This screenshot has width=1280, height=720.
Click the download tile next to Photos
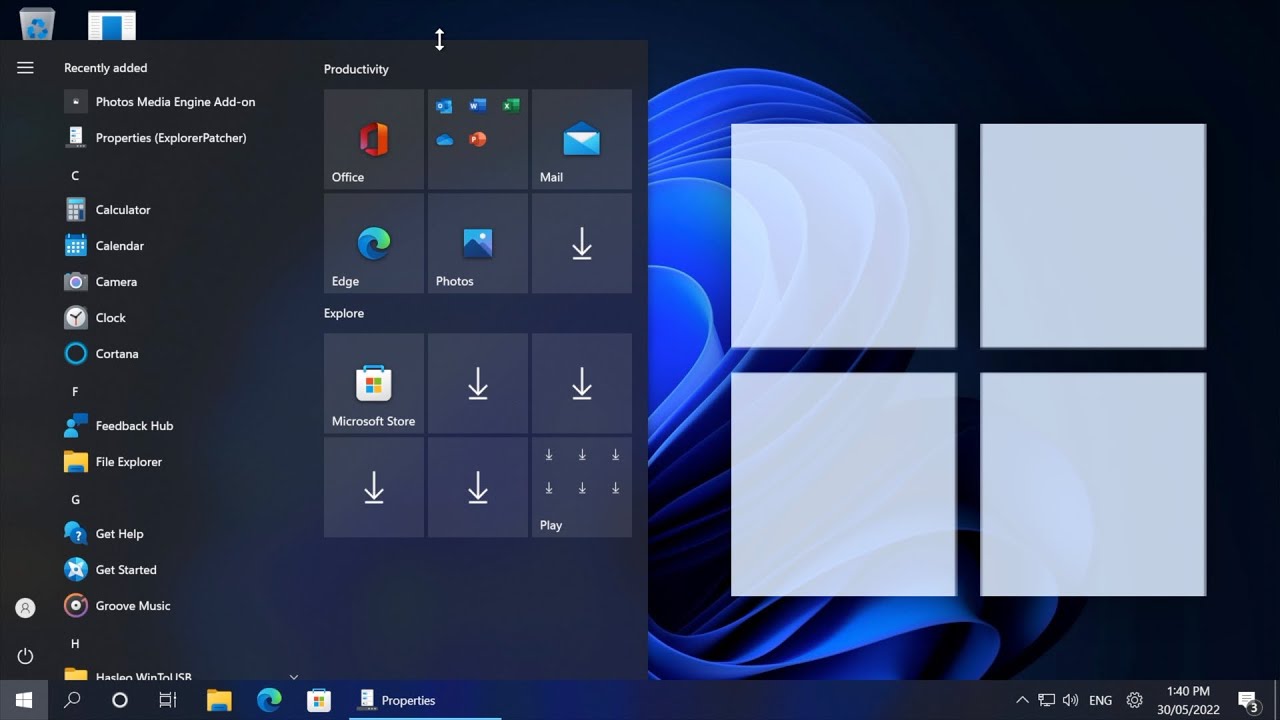pos(582,243)
